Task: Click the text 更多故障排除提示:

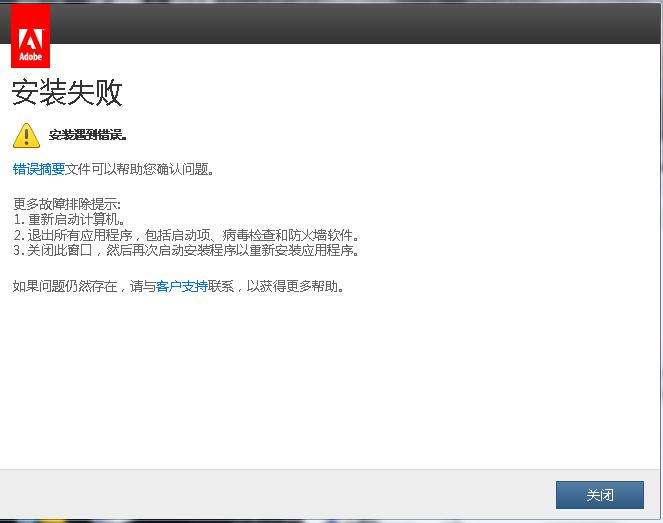Action: 67,204
